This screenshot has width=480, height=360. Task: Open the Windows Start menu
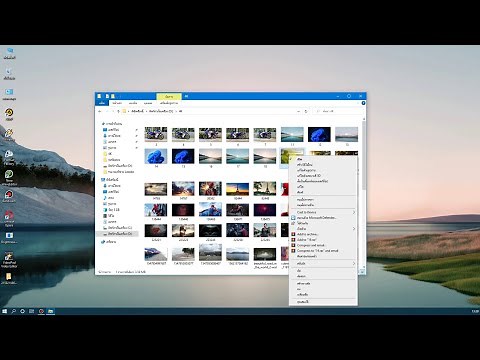[x=4, y=311]
